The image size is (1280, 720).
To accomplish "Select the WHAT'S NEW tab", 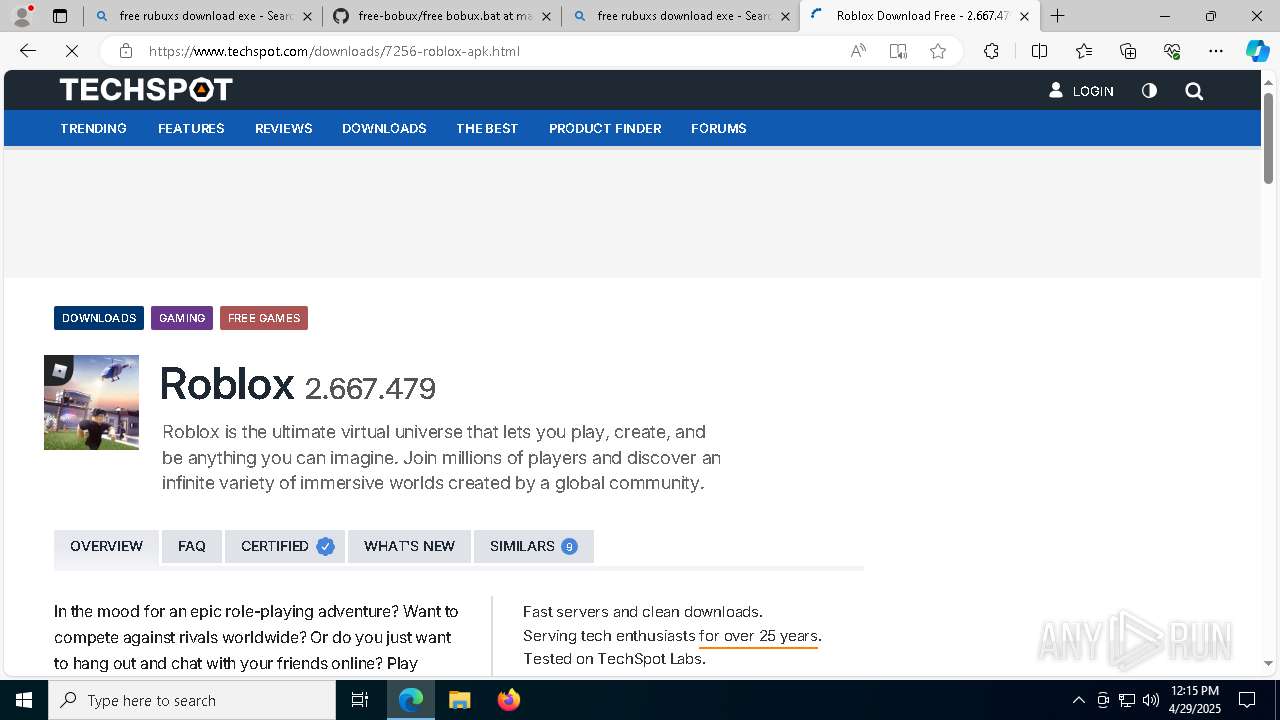I will [409, 546].
